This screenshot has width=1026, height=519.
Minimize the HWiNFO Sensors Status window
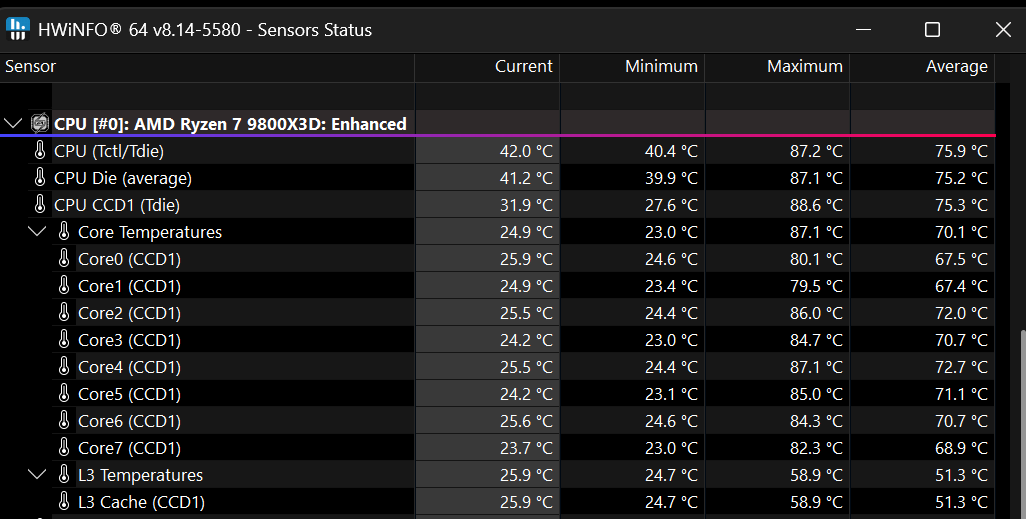864,29
